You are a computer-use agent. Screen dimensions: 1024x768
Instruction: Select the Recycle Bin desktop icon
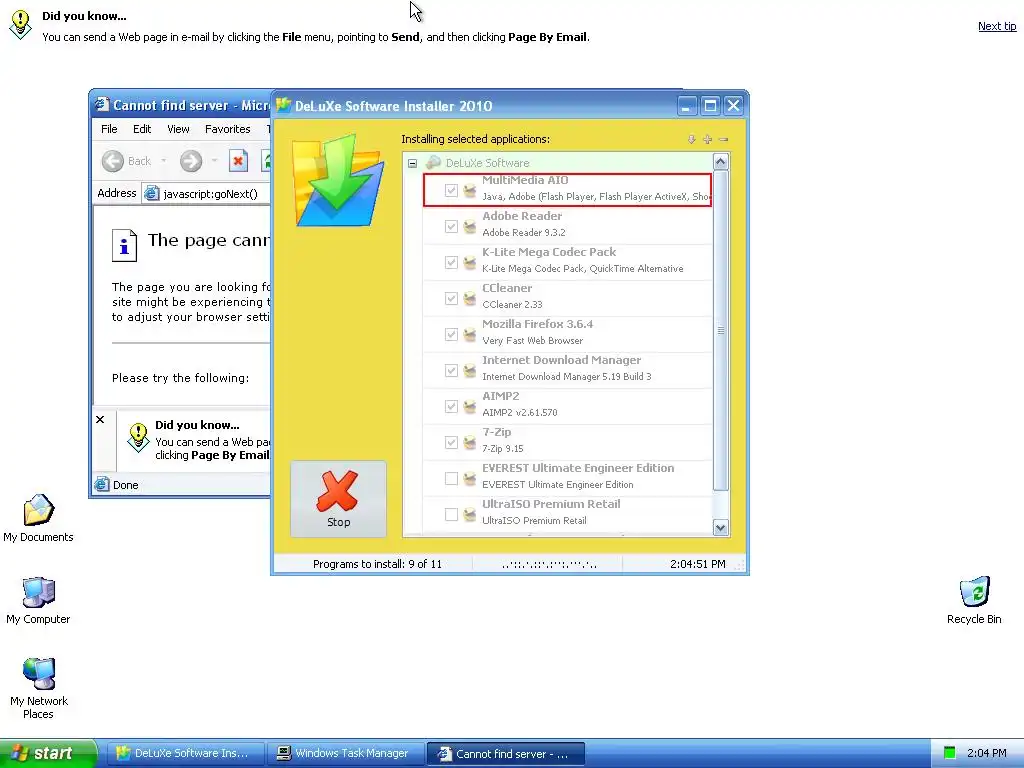pos(974,601)
